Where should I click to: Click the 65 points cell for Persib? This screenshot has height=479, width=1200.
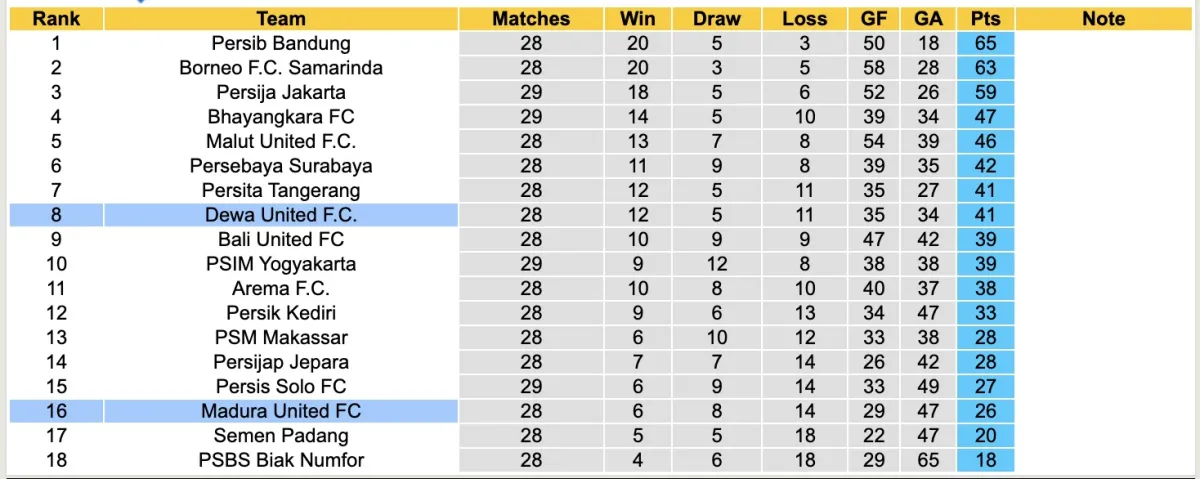[984, 43]
